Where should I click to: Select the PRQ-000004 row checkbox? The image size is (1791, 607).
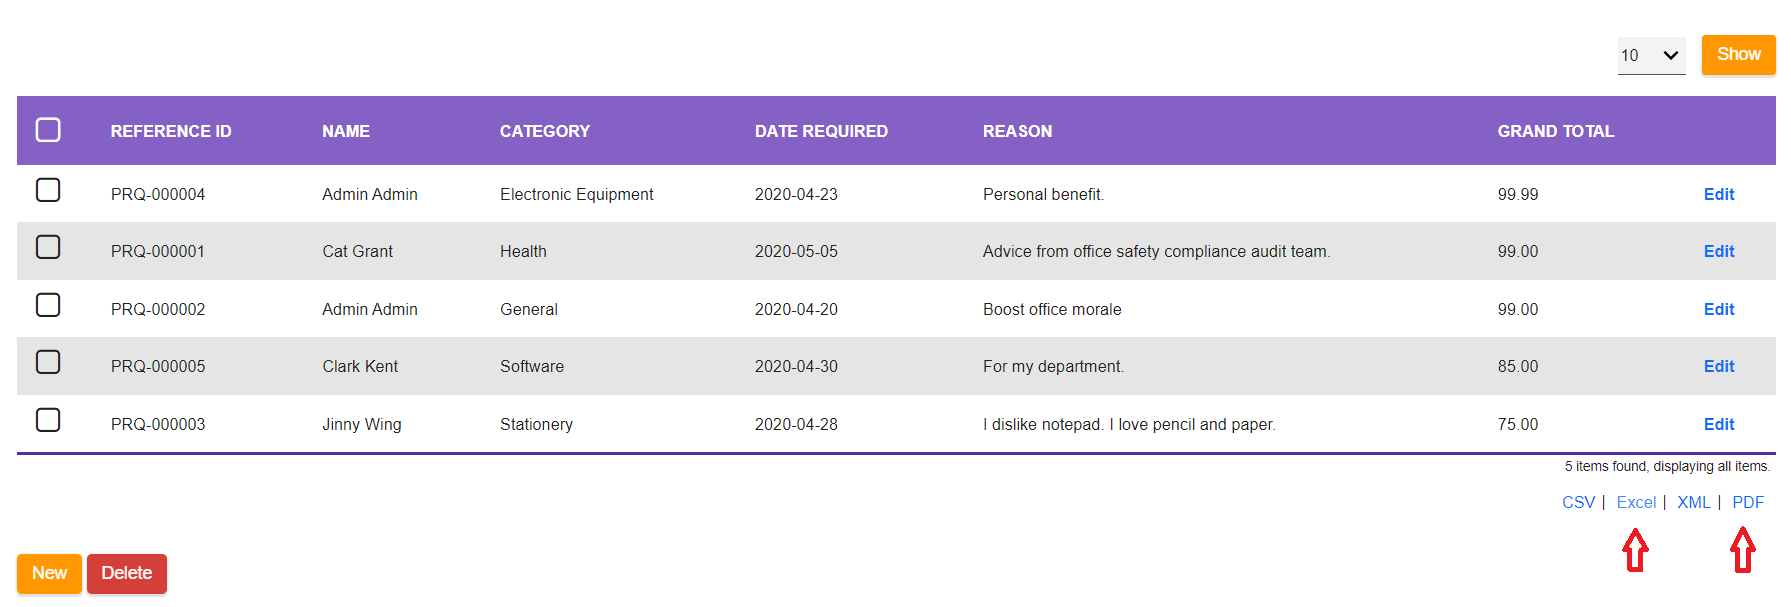pos(48,190)
